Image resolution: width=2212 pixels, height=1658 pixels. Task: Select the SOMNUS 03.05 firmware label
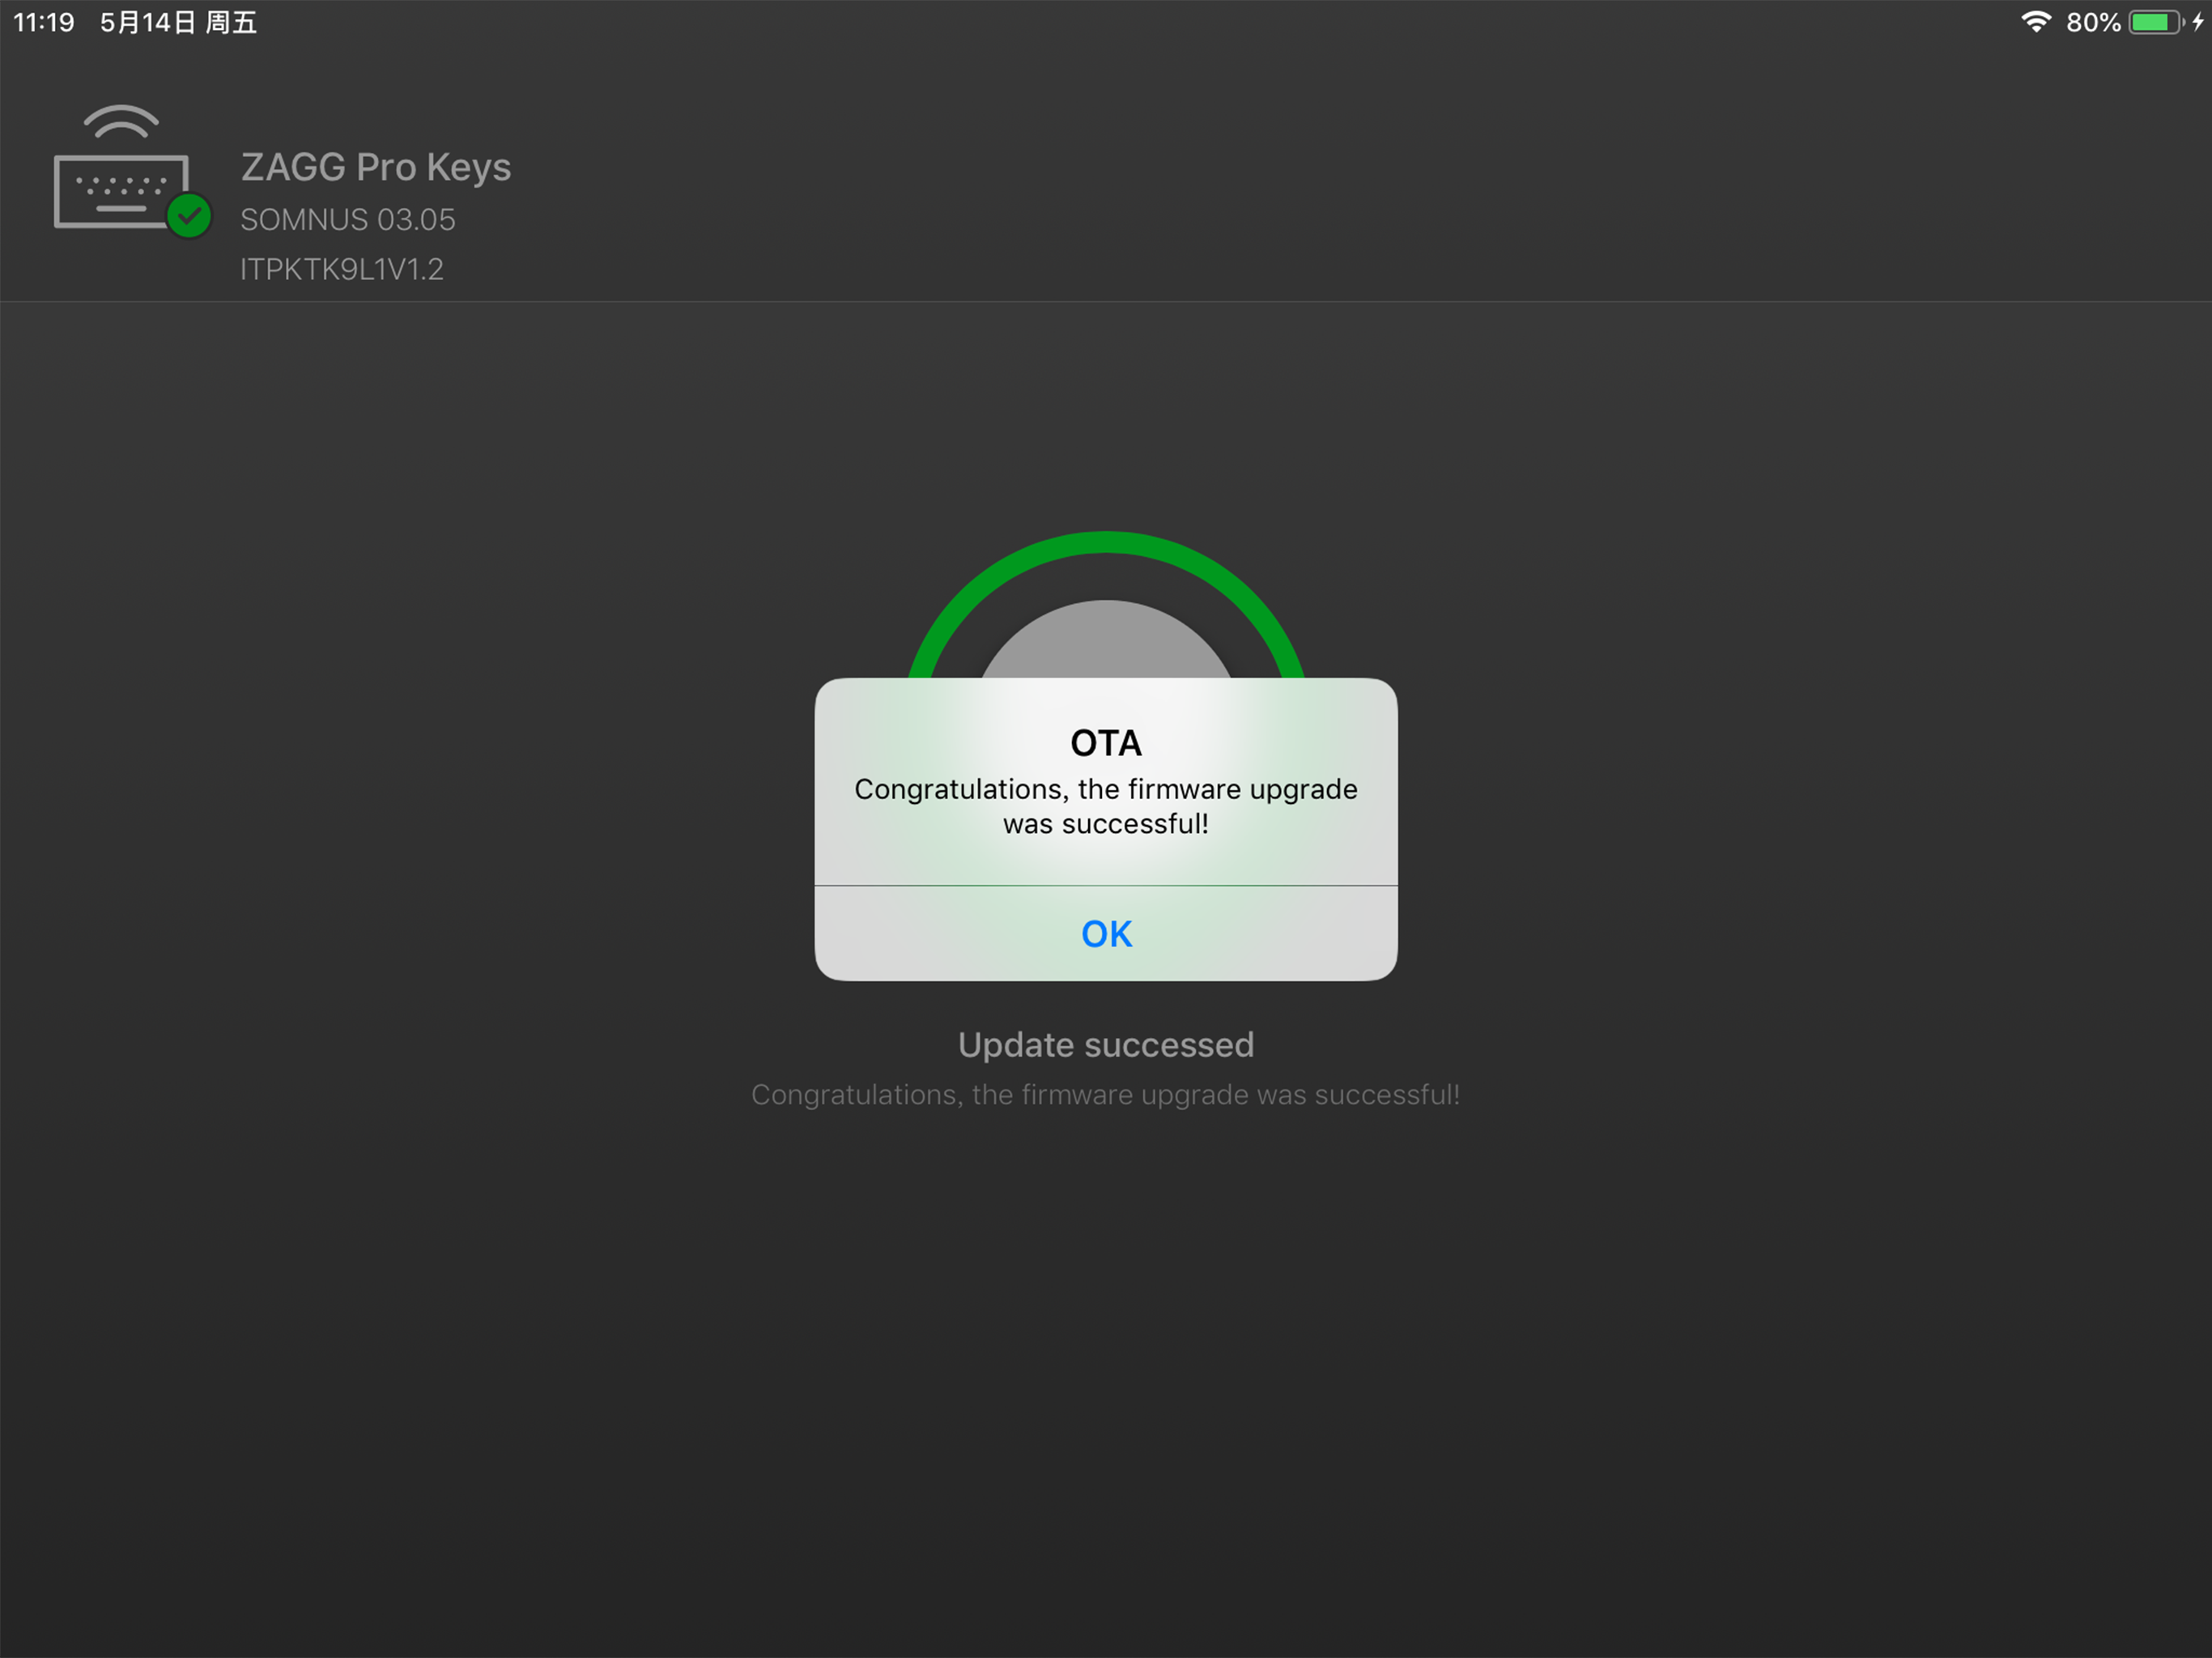(347, 219)
